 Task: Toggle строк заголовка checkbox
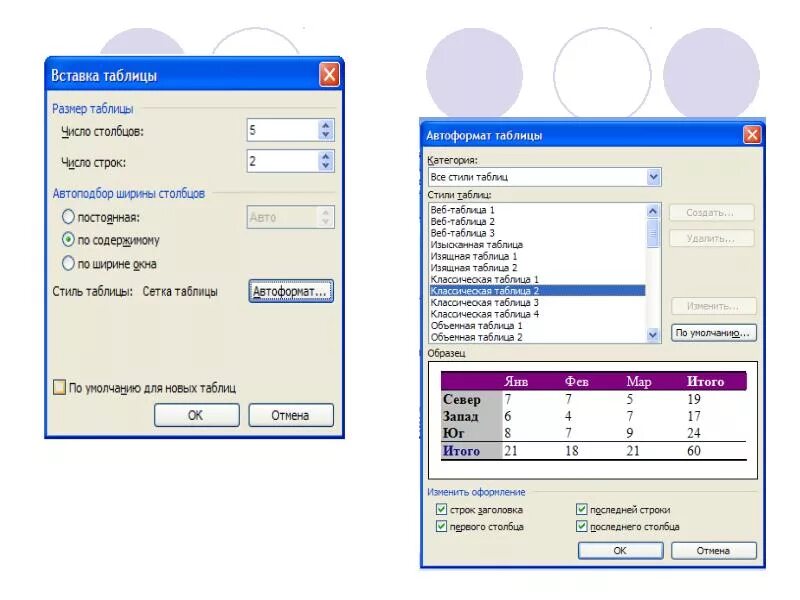coord(441,509)
